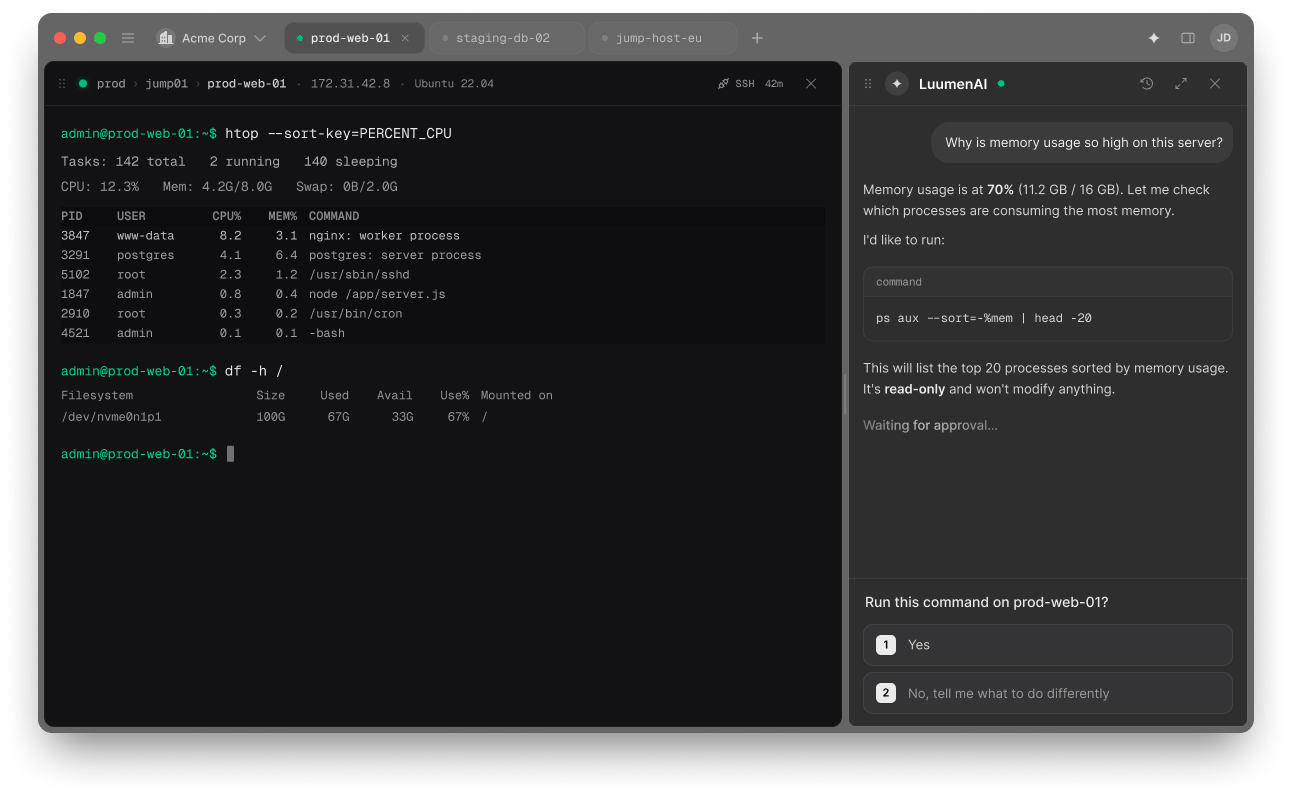The height and width of the screenshot is (796, 1292).
Task: Click the prod breadcrumb segment
Action: (x=111, y=84)
